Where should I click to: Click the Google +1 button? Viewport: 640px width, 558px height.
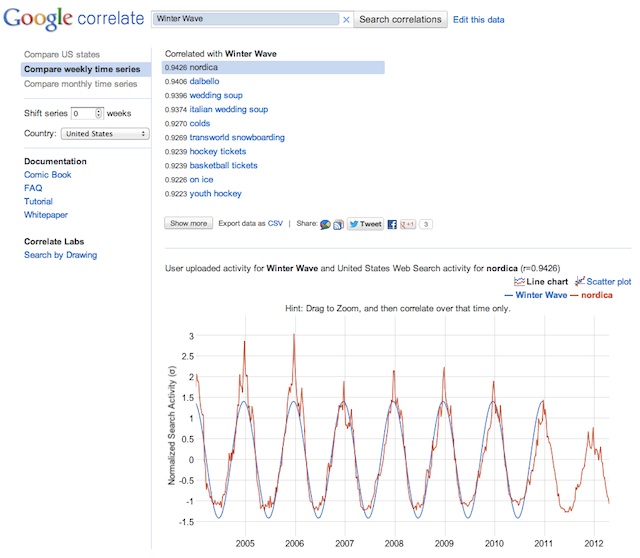[407, 224]
